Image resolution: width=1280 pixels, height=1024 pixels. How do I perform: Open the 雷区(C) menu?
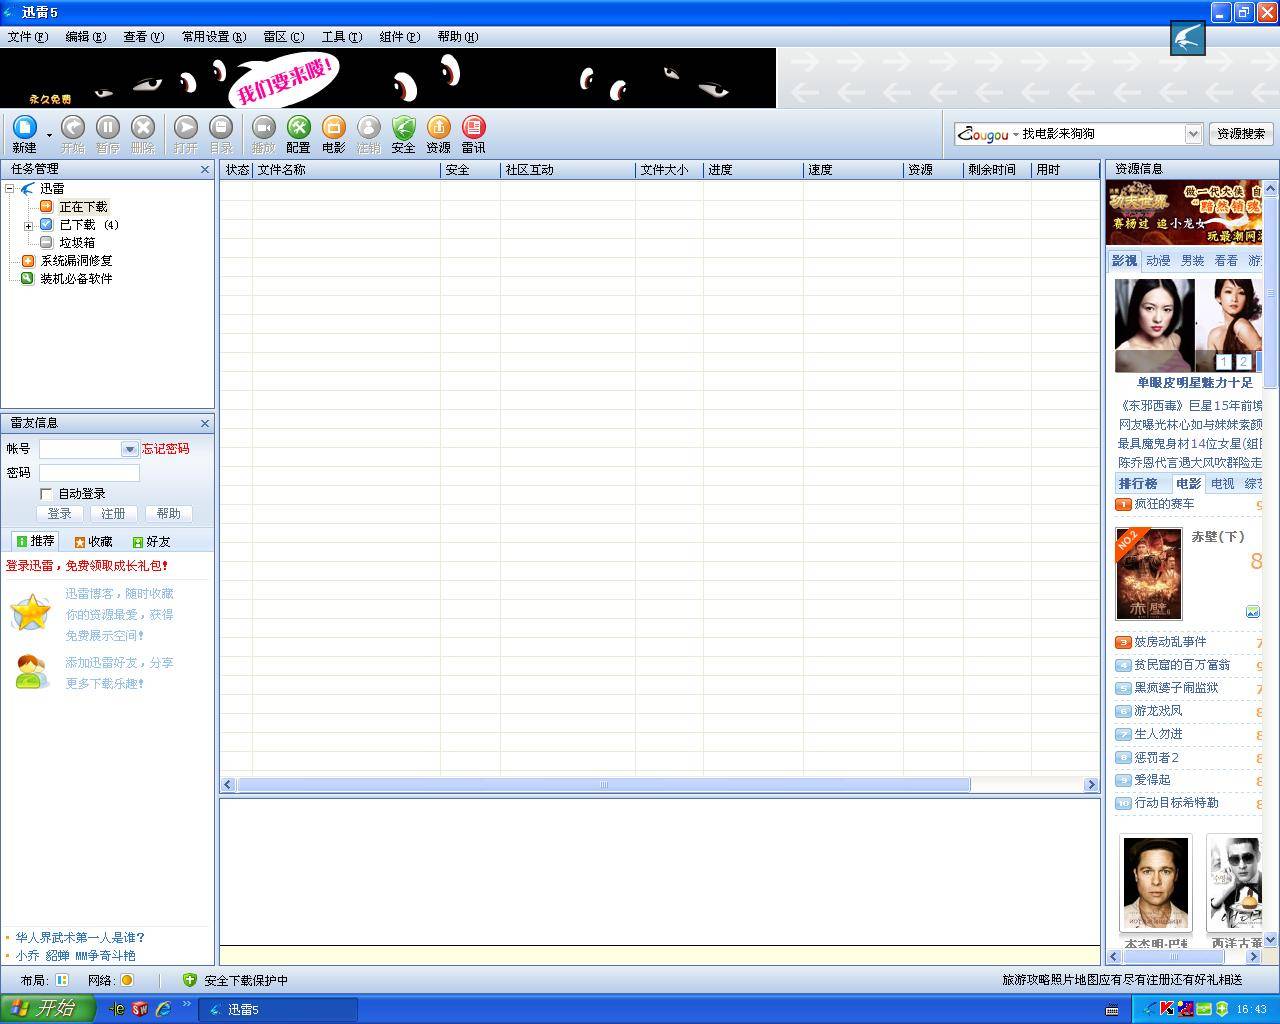pyautogui.click(x=283, y=37)
